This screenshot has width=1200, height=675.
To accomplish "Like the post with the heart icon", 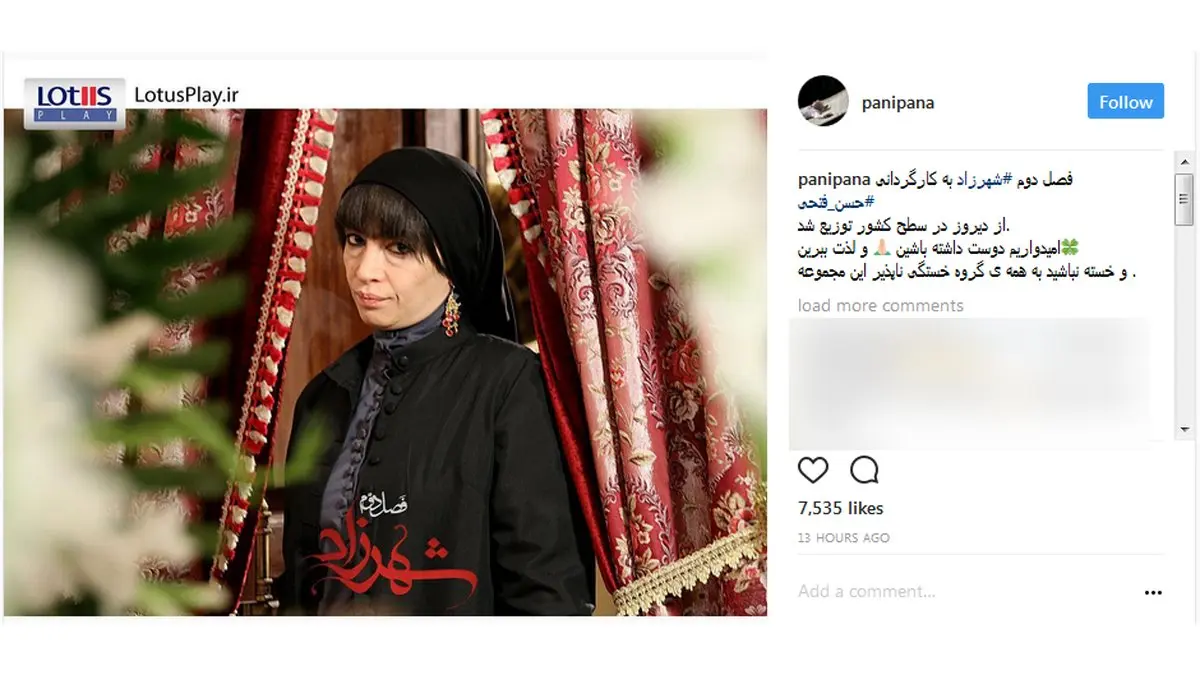I will [813, 470].
